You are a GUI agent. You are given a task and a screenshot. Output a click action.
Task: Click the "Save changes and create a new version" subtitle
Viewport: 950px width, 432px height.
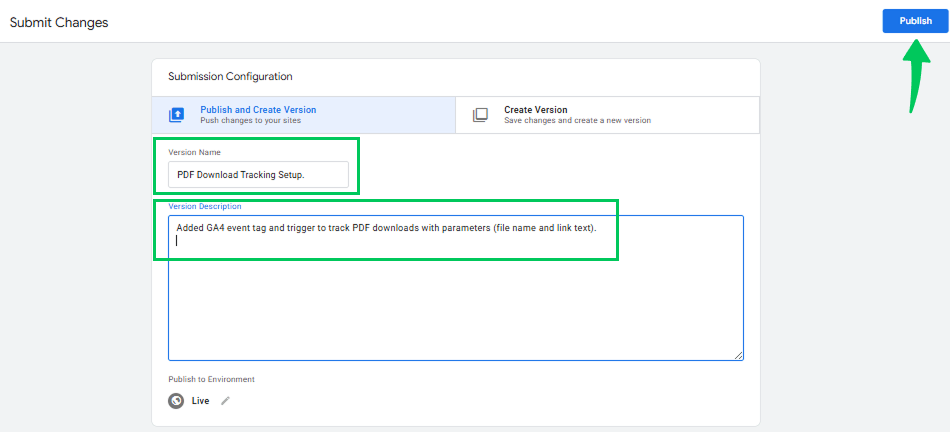577,121
